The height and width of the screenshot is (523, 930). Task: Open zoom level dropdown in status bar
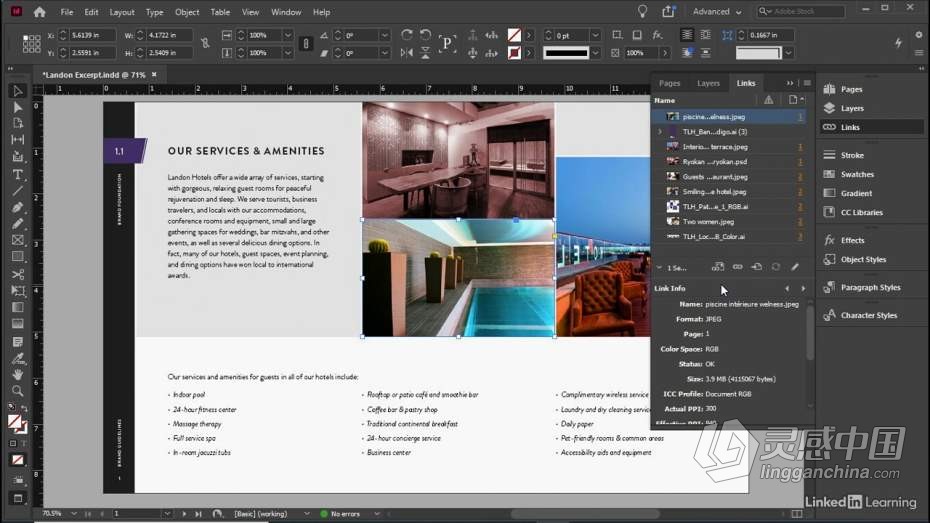(74, 514)
